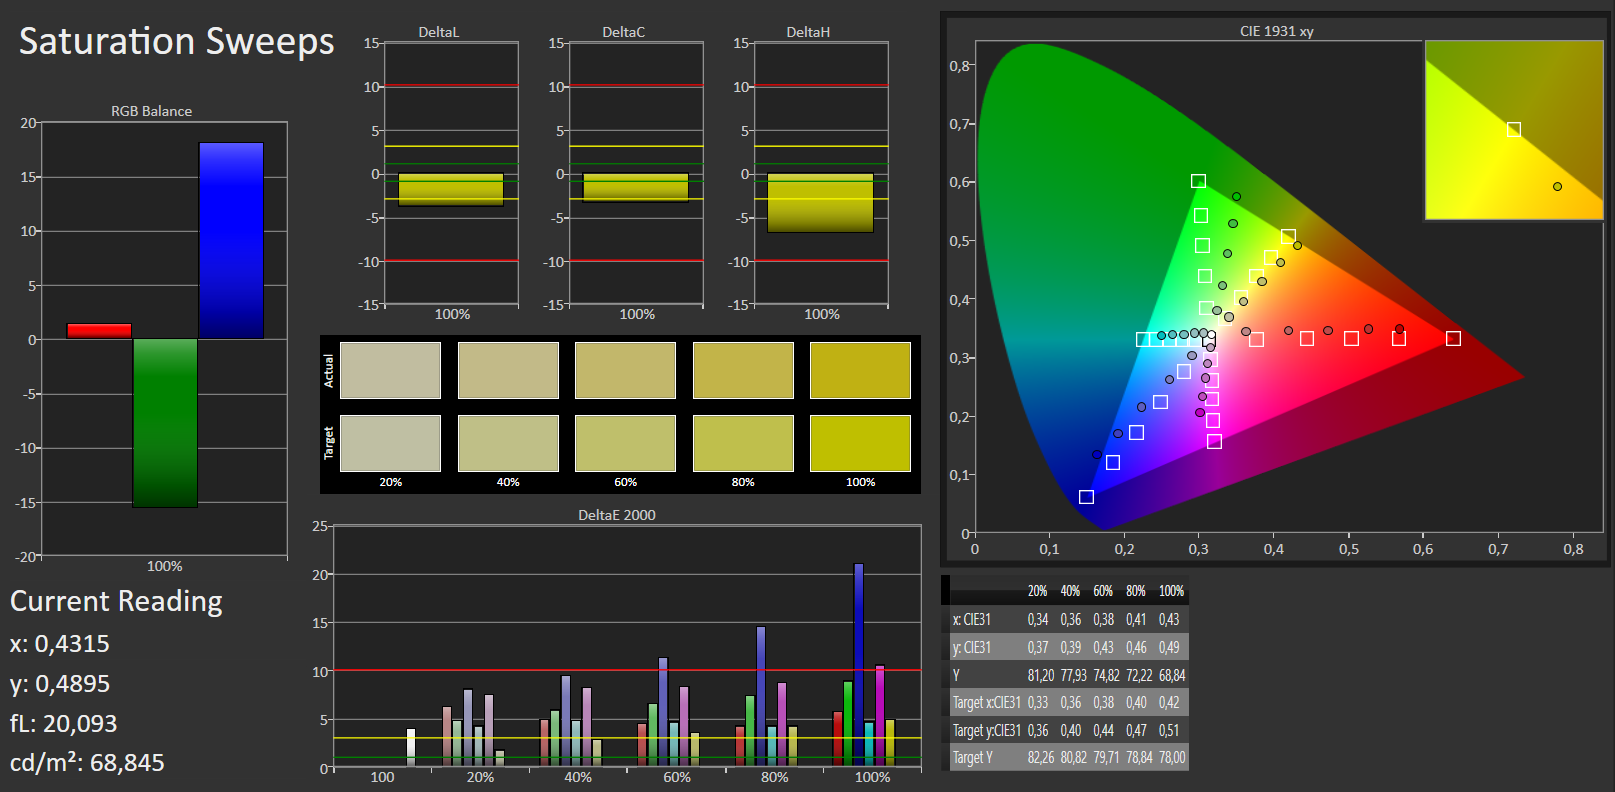Viewport: 1615px width, 792px height.
Task: Click the white bar above 100 in DeltaE 2000
Action: pyautogui.click(x=410, y=747)
